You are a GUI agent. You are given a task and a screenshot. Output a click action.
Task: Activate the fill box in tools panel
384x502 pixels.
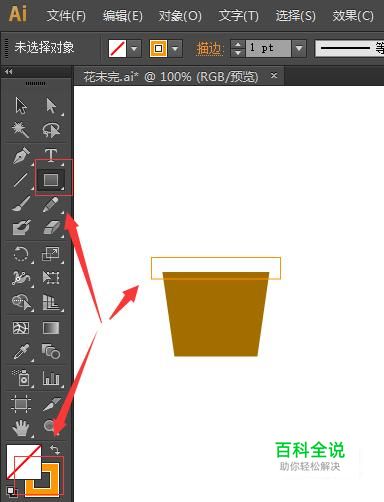(23, 462)
